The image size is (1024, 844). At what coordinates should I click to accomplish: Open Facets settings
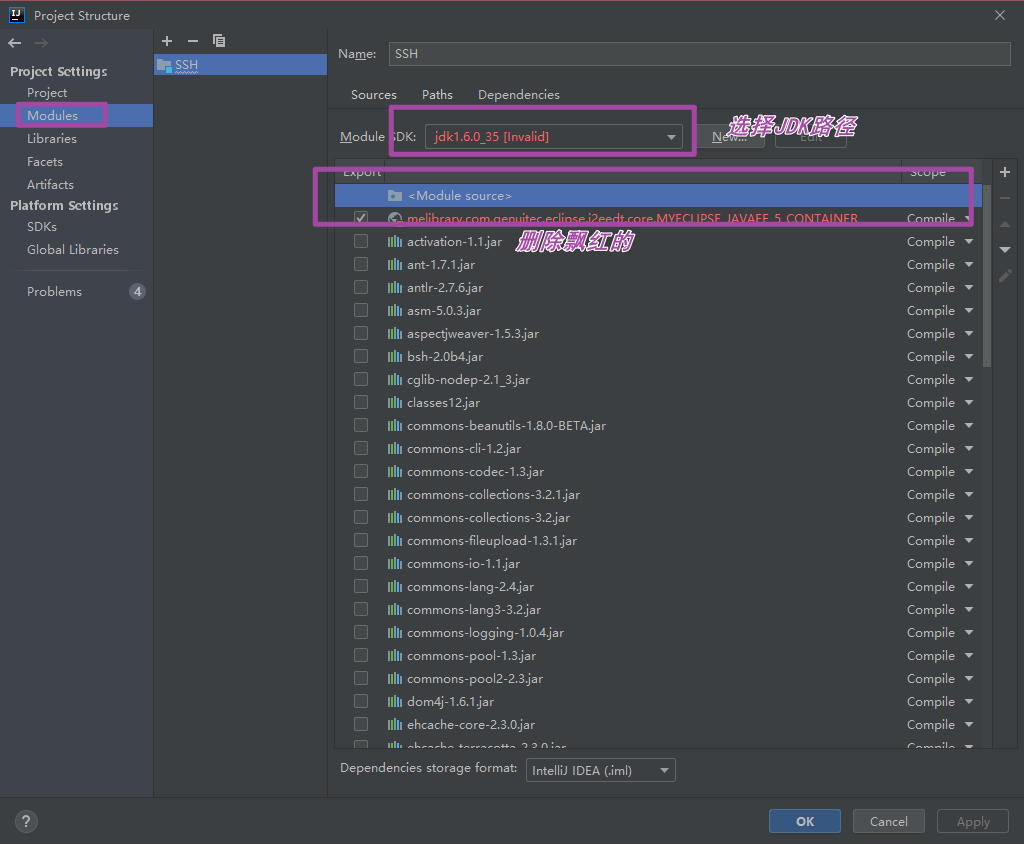click(44, 161)
